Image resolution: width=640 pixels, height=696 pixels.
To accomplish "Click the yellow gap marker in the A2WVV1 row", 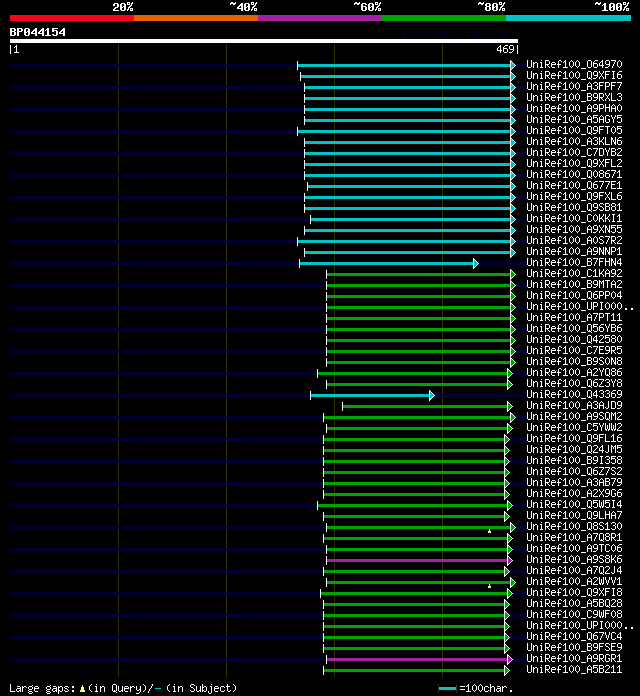I will (490, 586).
